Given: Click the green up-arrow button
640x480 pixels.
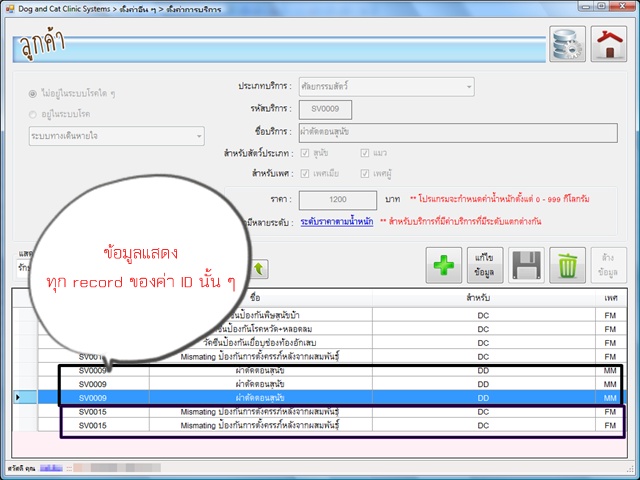Looking at the screenshot, I should [x=259, y=269].
